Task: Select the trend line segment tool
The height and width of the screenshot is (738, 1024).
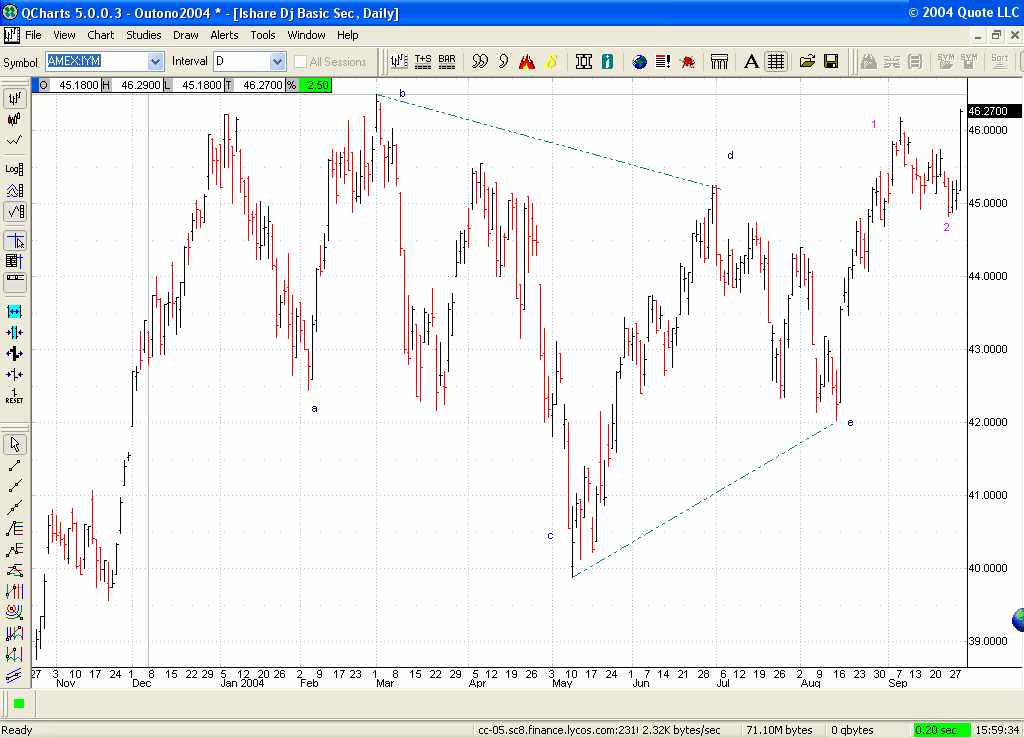Action: 14,465
